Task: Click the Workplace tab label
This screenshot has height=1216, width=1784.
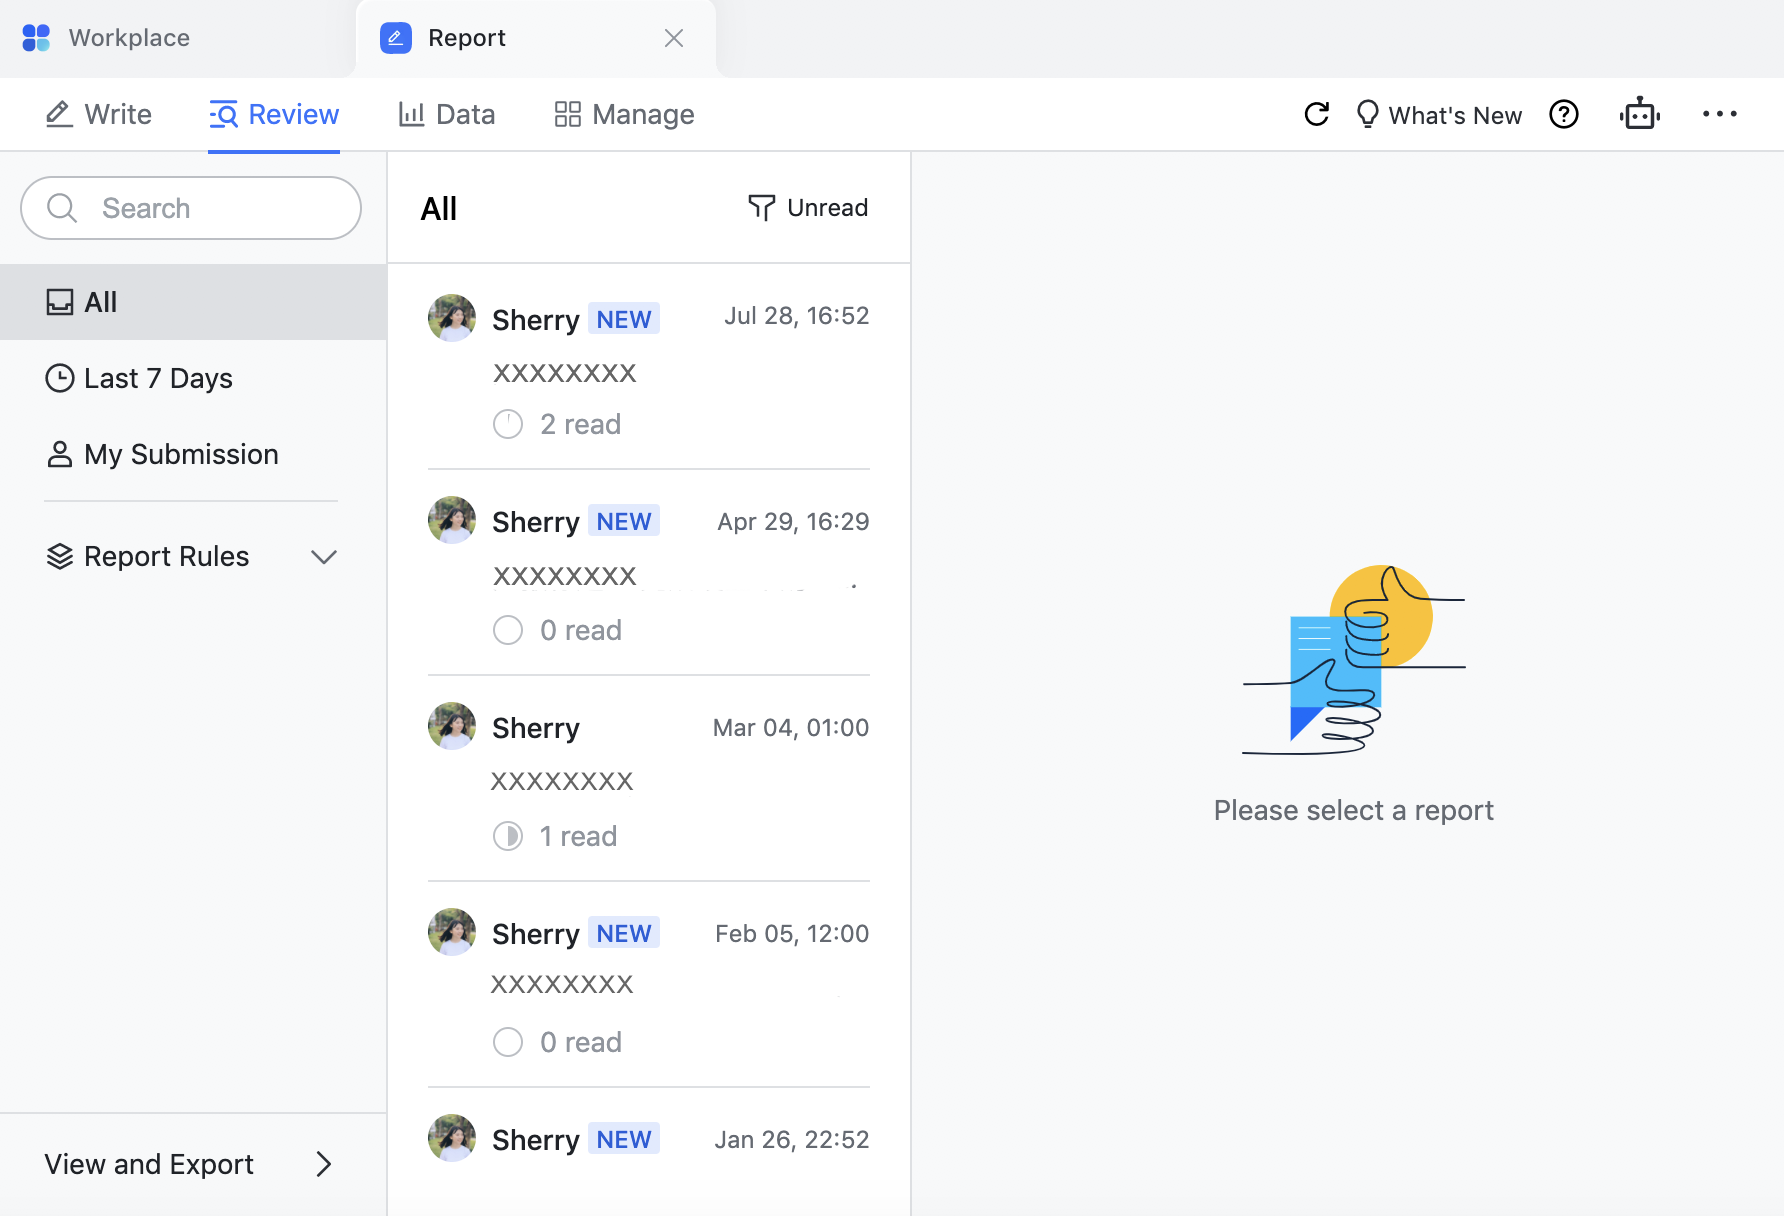Action: (129, 38)
